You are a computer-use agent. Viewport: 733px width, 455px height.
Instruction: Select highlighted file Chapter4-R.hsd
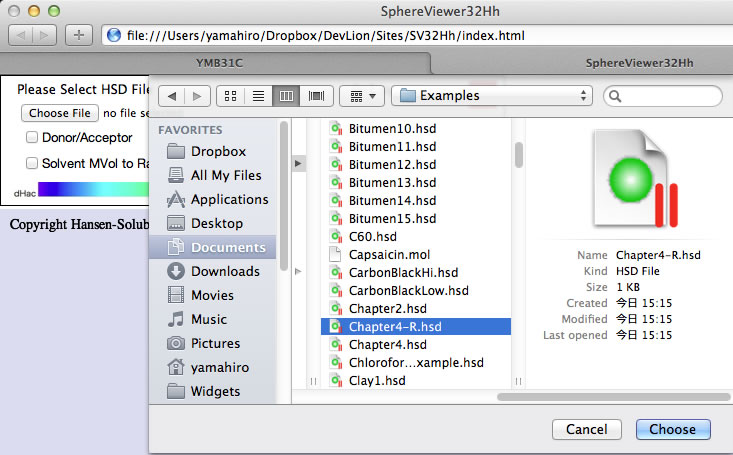point(416,327)
